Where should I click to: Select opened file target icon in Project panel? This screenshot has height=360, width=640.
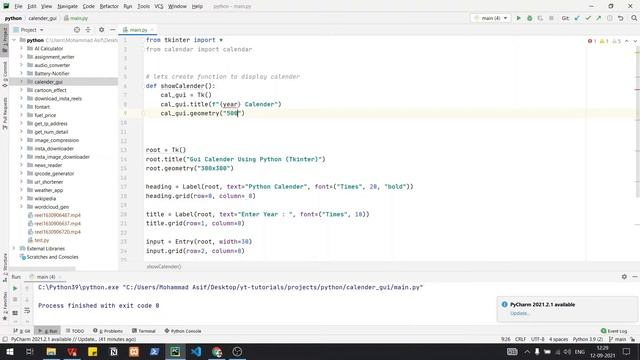point(77,30)
